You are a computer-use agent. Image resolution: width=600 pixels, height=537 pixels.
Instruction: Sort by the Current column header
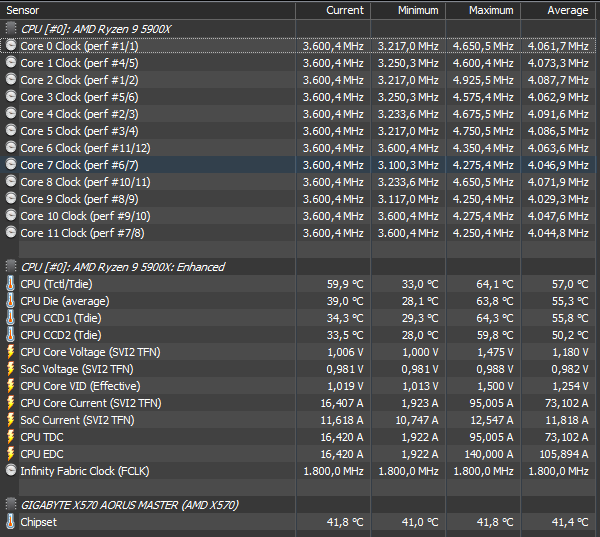coord(333,10)
